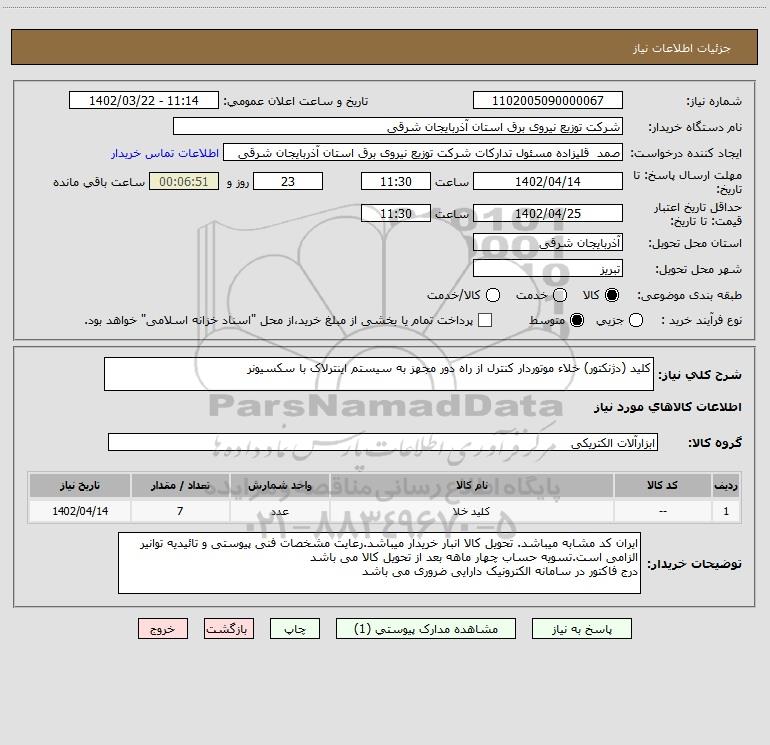770x745 pixels.
Task: Click the remaining days field 23
Action: click(x=288, y=181)
